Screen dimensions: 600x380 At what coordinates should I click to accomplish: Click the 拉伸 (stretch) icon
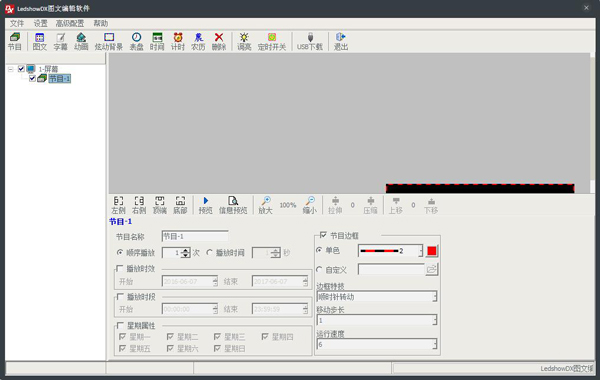pos(335,205)
